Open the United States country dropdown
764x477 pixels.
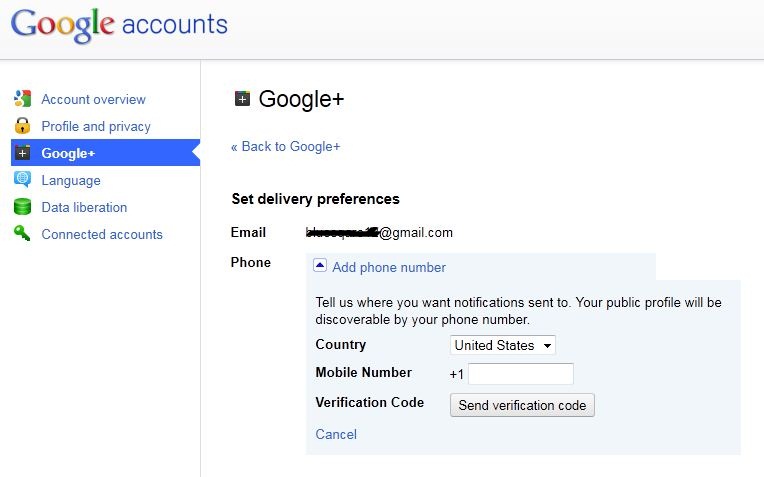(x=503, y=345)
